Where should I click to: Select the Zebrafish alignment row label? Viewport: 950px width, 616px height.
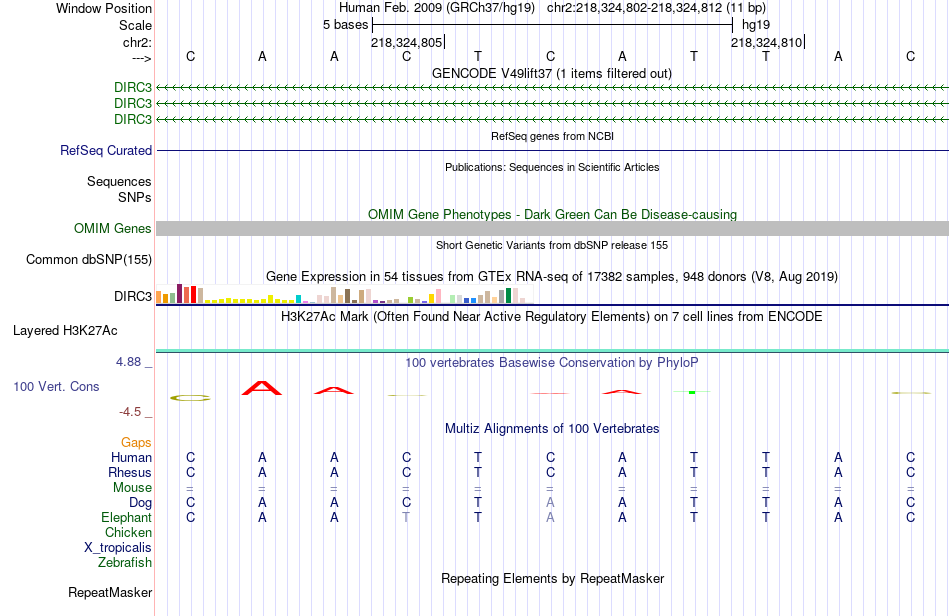pyautogui.click(x=125, y=563)
